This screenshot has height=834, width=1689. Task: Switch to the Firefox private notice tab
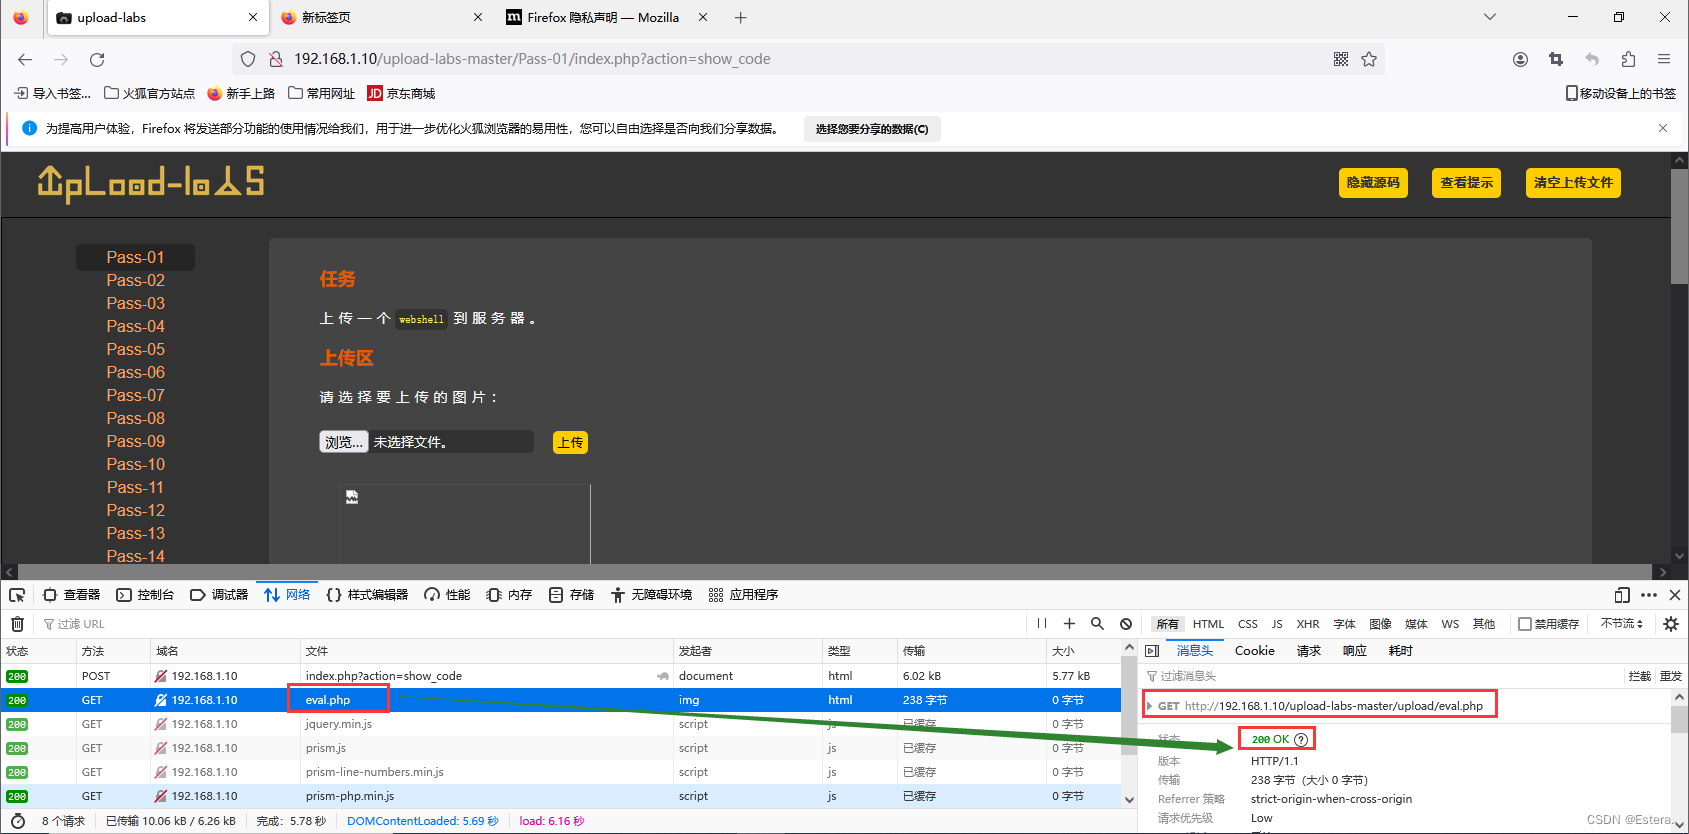pyautogui.click(x=604, y=17)
